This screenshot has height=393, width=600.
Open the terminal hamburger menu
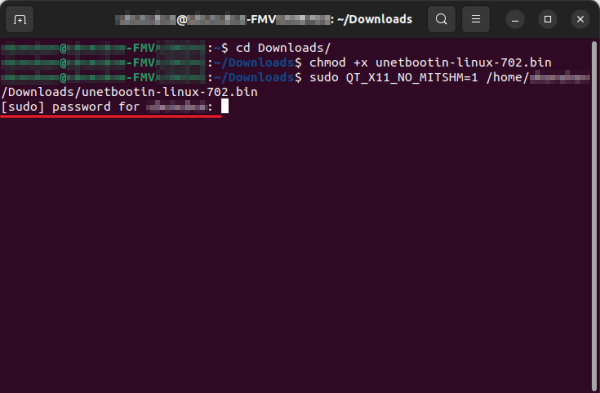click(x=476, y=19)
